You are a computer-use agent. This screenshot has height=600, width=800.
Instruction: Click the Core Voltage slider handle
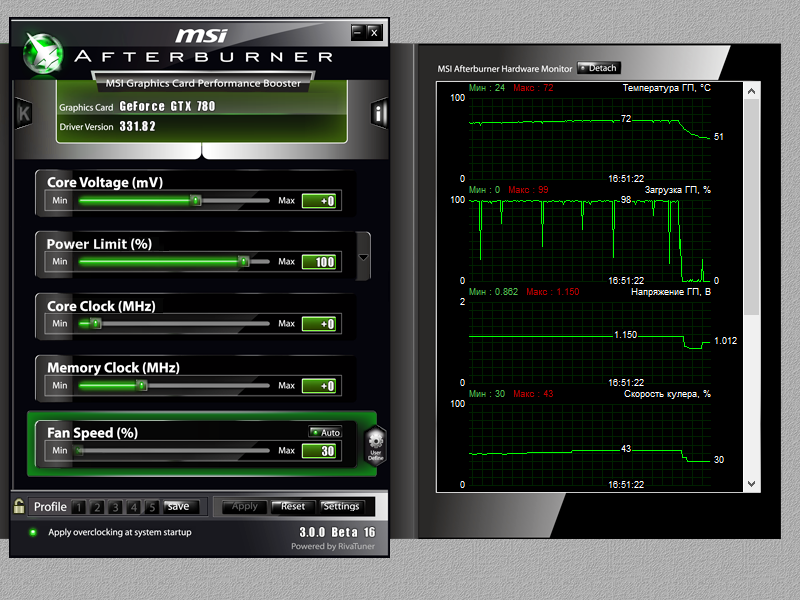coord(196,200)
